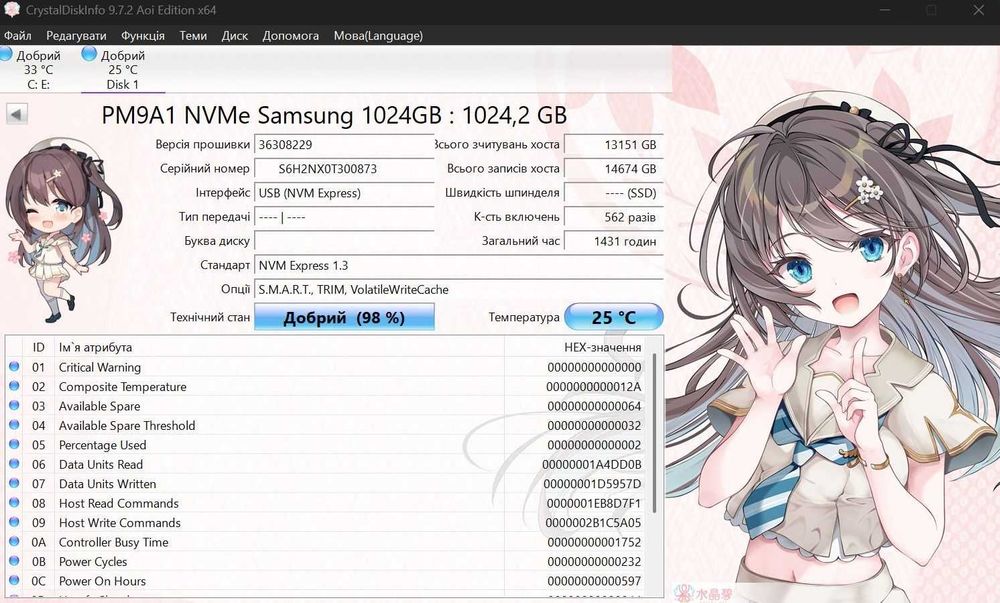
Task: Click the rotation rate value ---- (SSD)
Action: coord(614,193)
